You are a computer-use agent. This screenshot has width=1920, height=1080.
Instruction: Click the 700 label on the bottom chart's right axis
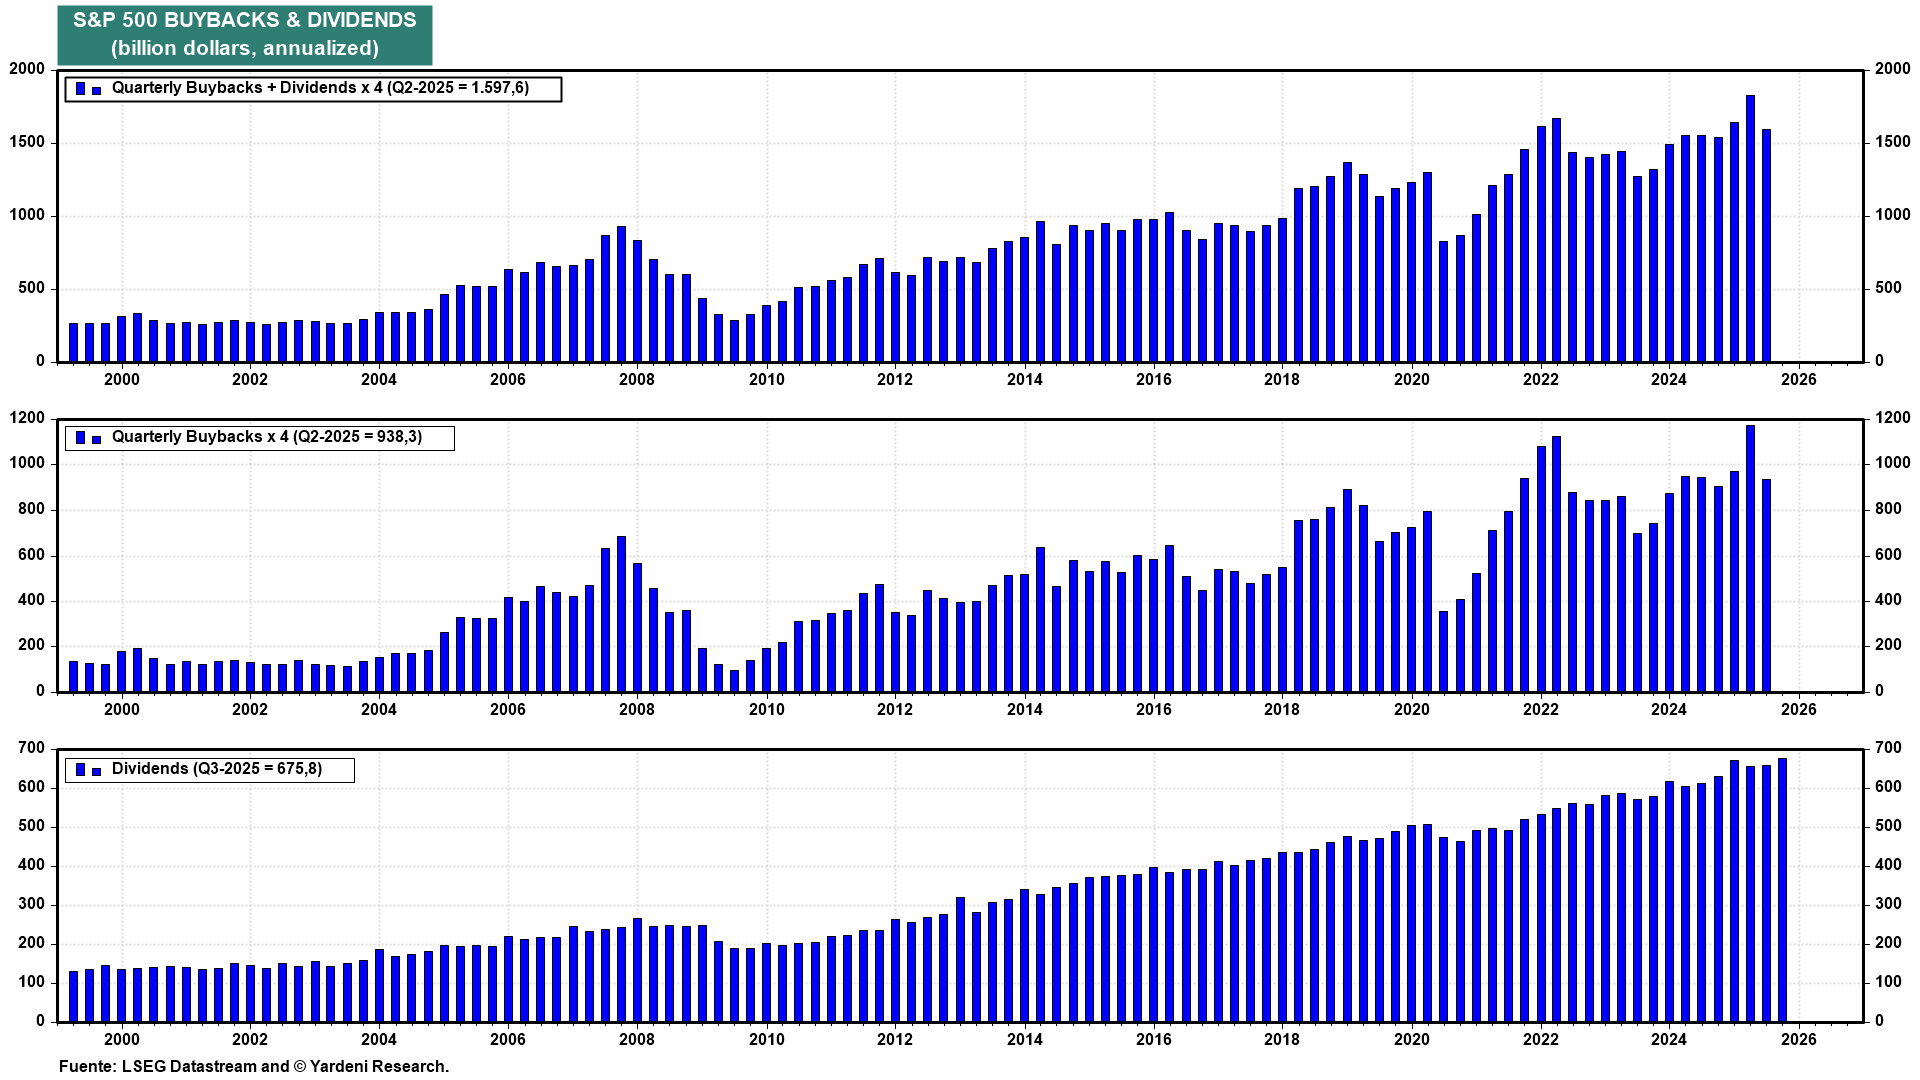pos(1888,748)
